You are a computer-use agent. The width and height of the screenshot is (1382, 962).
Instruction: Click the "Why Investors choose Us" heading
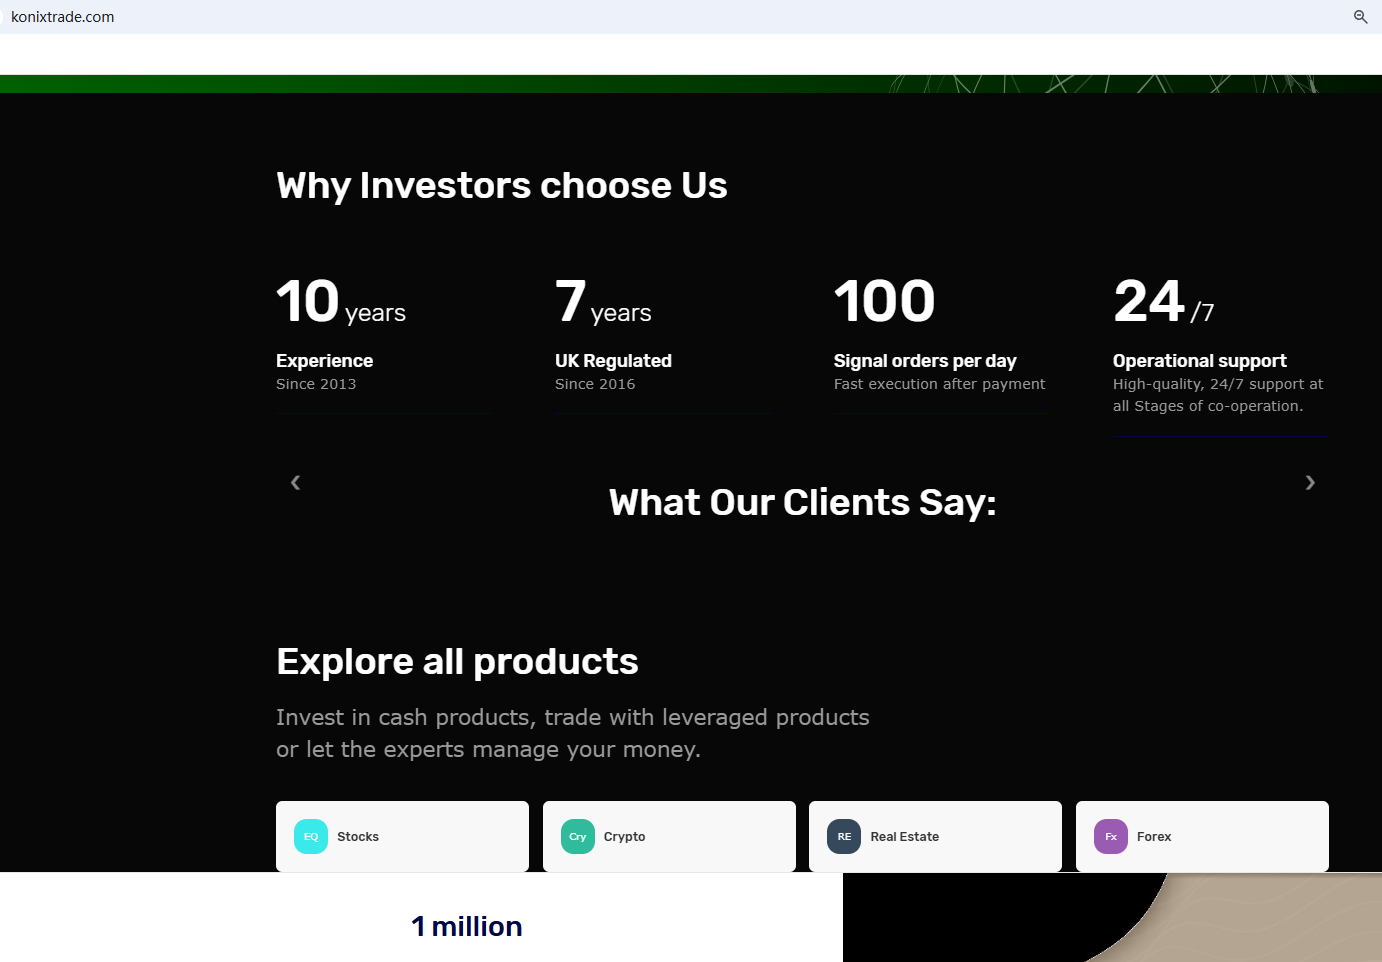point(502,186)
